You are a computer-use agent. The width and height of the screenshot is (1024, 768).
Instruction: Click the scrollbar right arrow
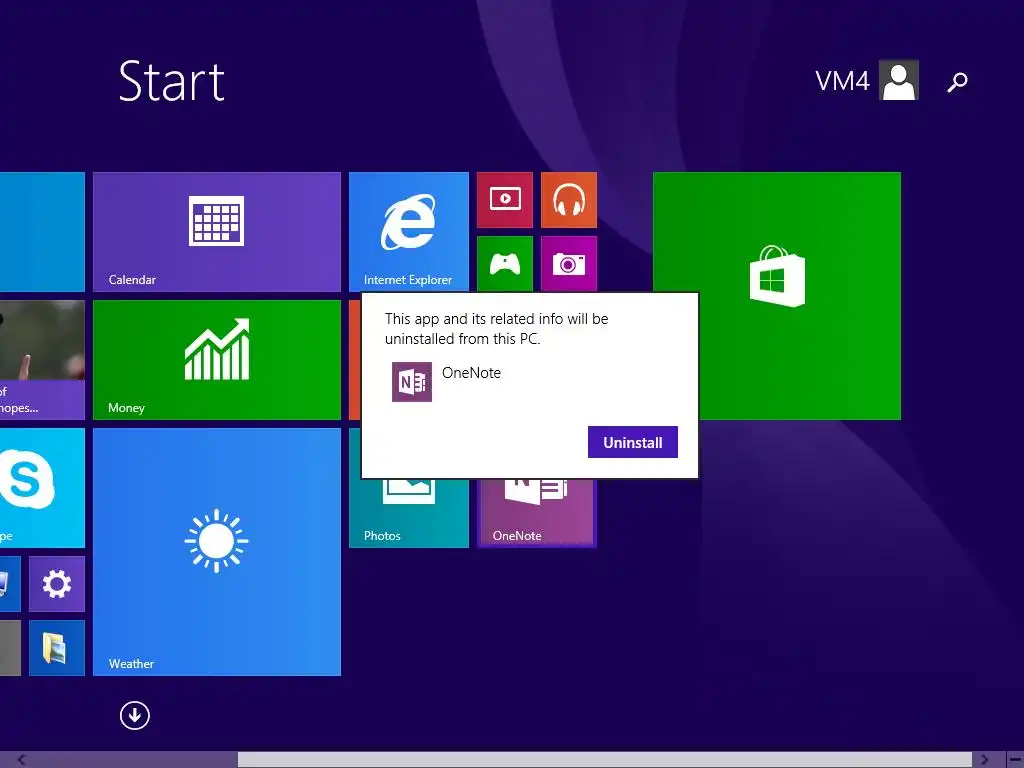985,760
